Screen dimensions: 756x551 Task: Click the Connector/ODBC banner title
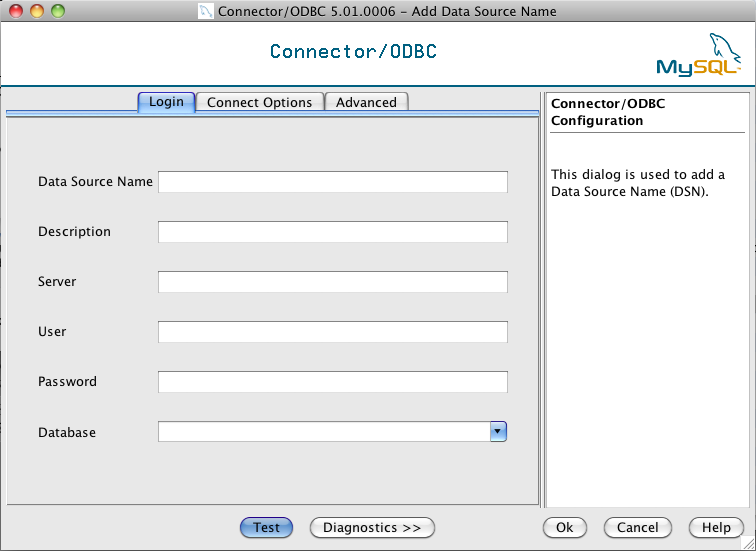pyautogui.click(x=353, y=51)
